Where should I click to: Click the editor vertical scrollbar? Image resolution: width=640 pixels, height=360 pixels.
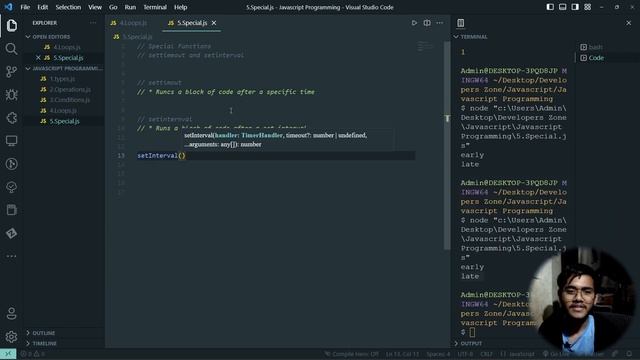[447, 145]
